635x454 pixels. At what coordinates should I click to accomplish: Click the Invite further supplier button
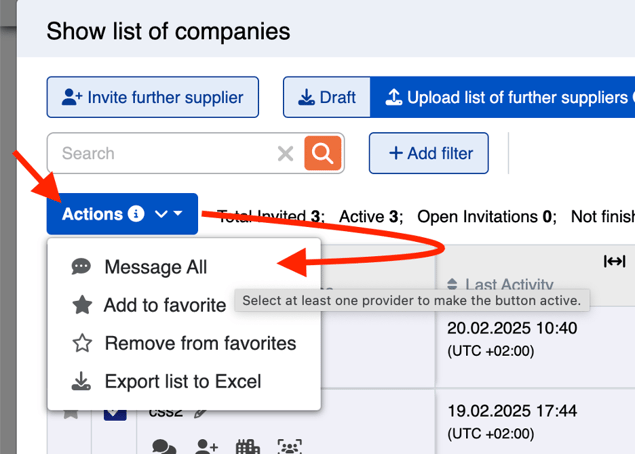coord(153,97)
